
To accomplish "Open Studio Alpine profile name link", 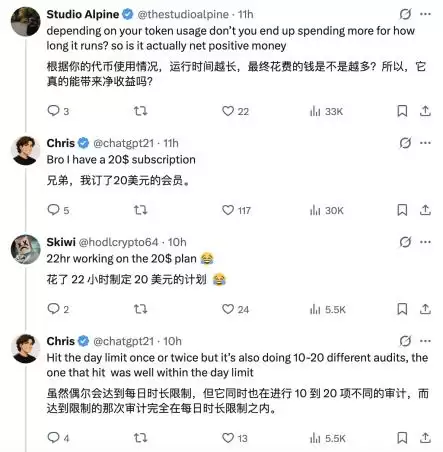I will pos(83,14).
